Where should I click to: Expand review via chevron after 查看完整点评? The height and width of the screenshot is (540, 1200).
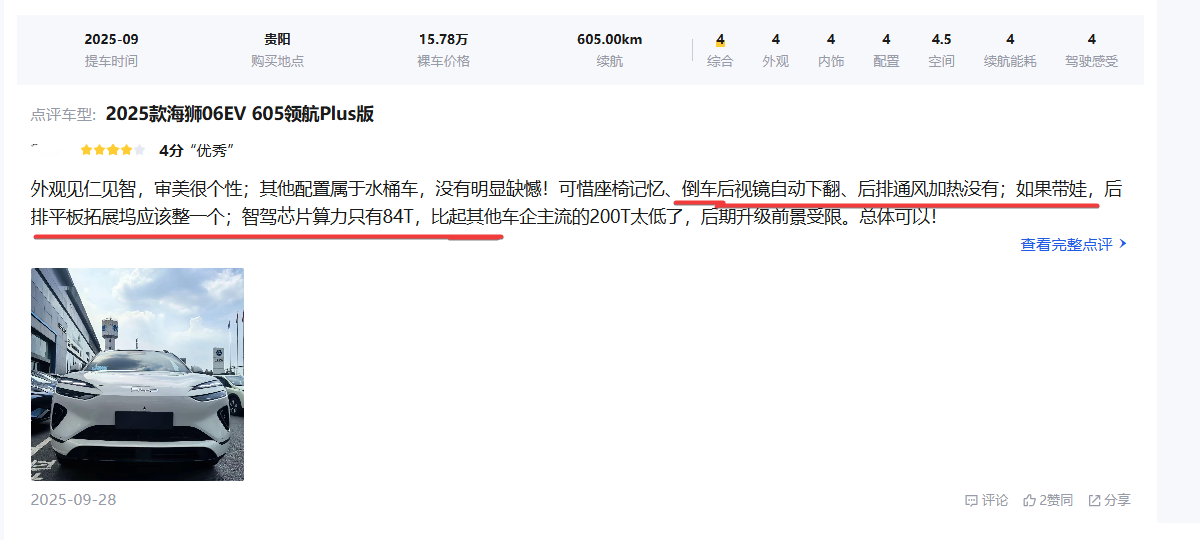pyautogui.click(x=1123, y=244)
